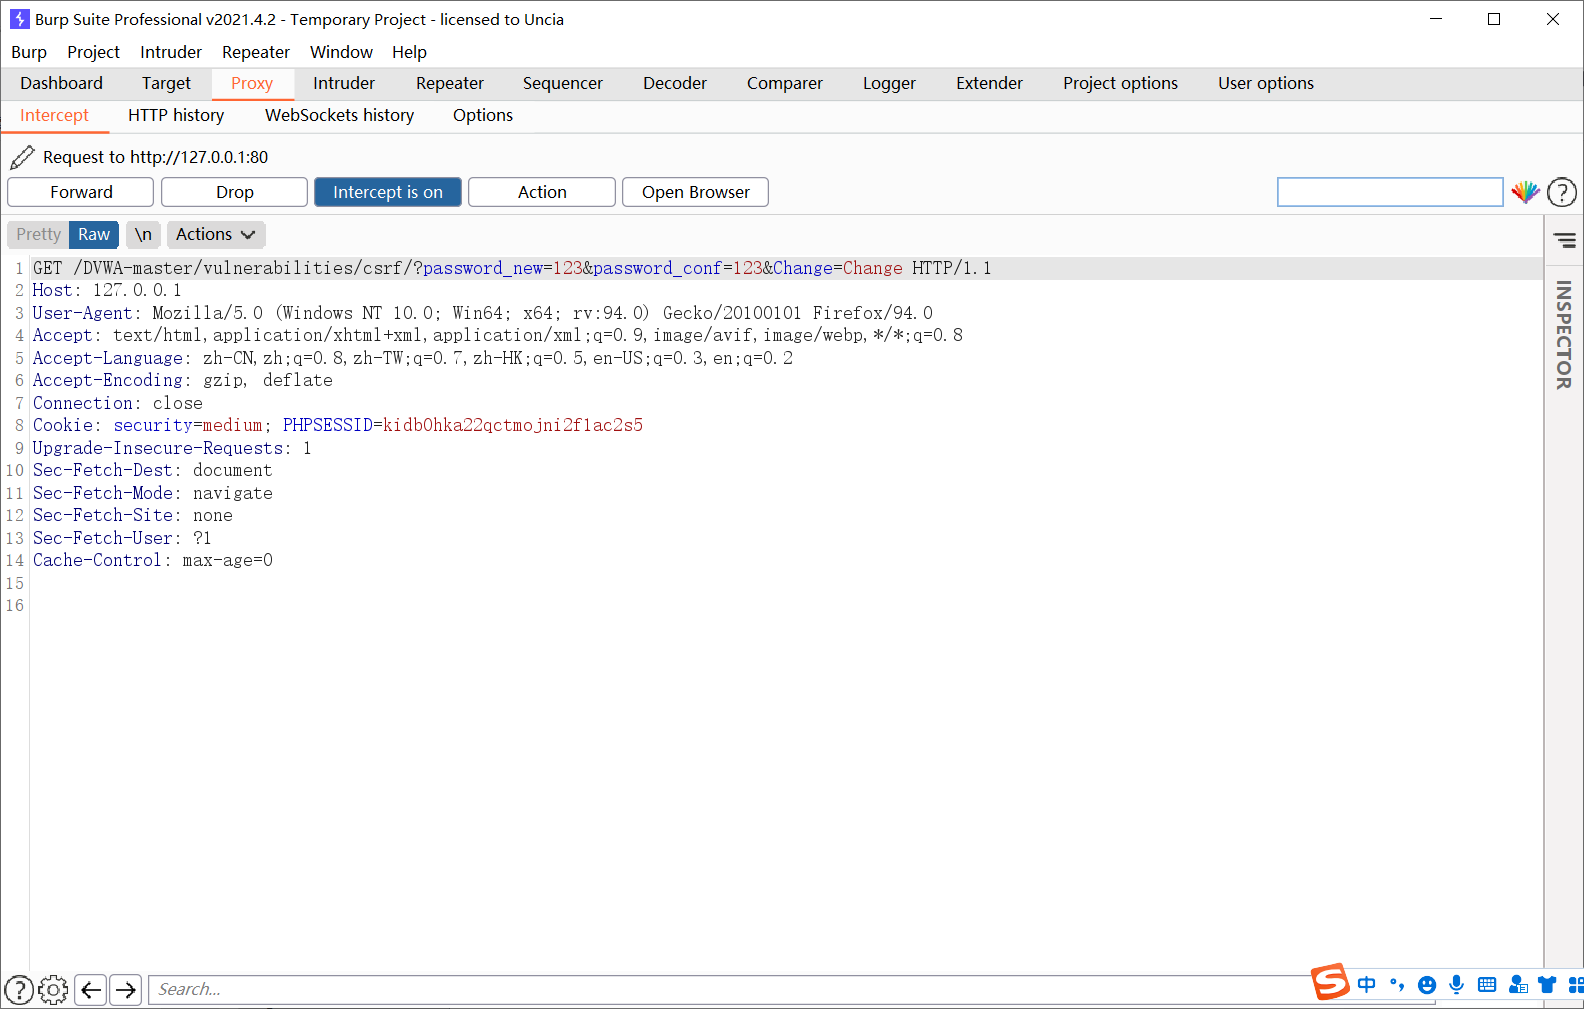
Task: Open the search settings gear icon
Action: coord(53,990)
